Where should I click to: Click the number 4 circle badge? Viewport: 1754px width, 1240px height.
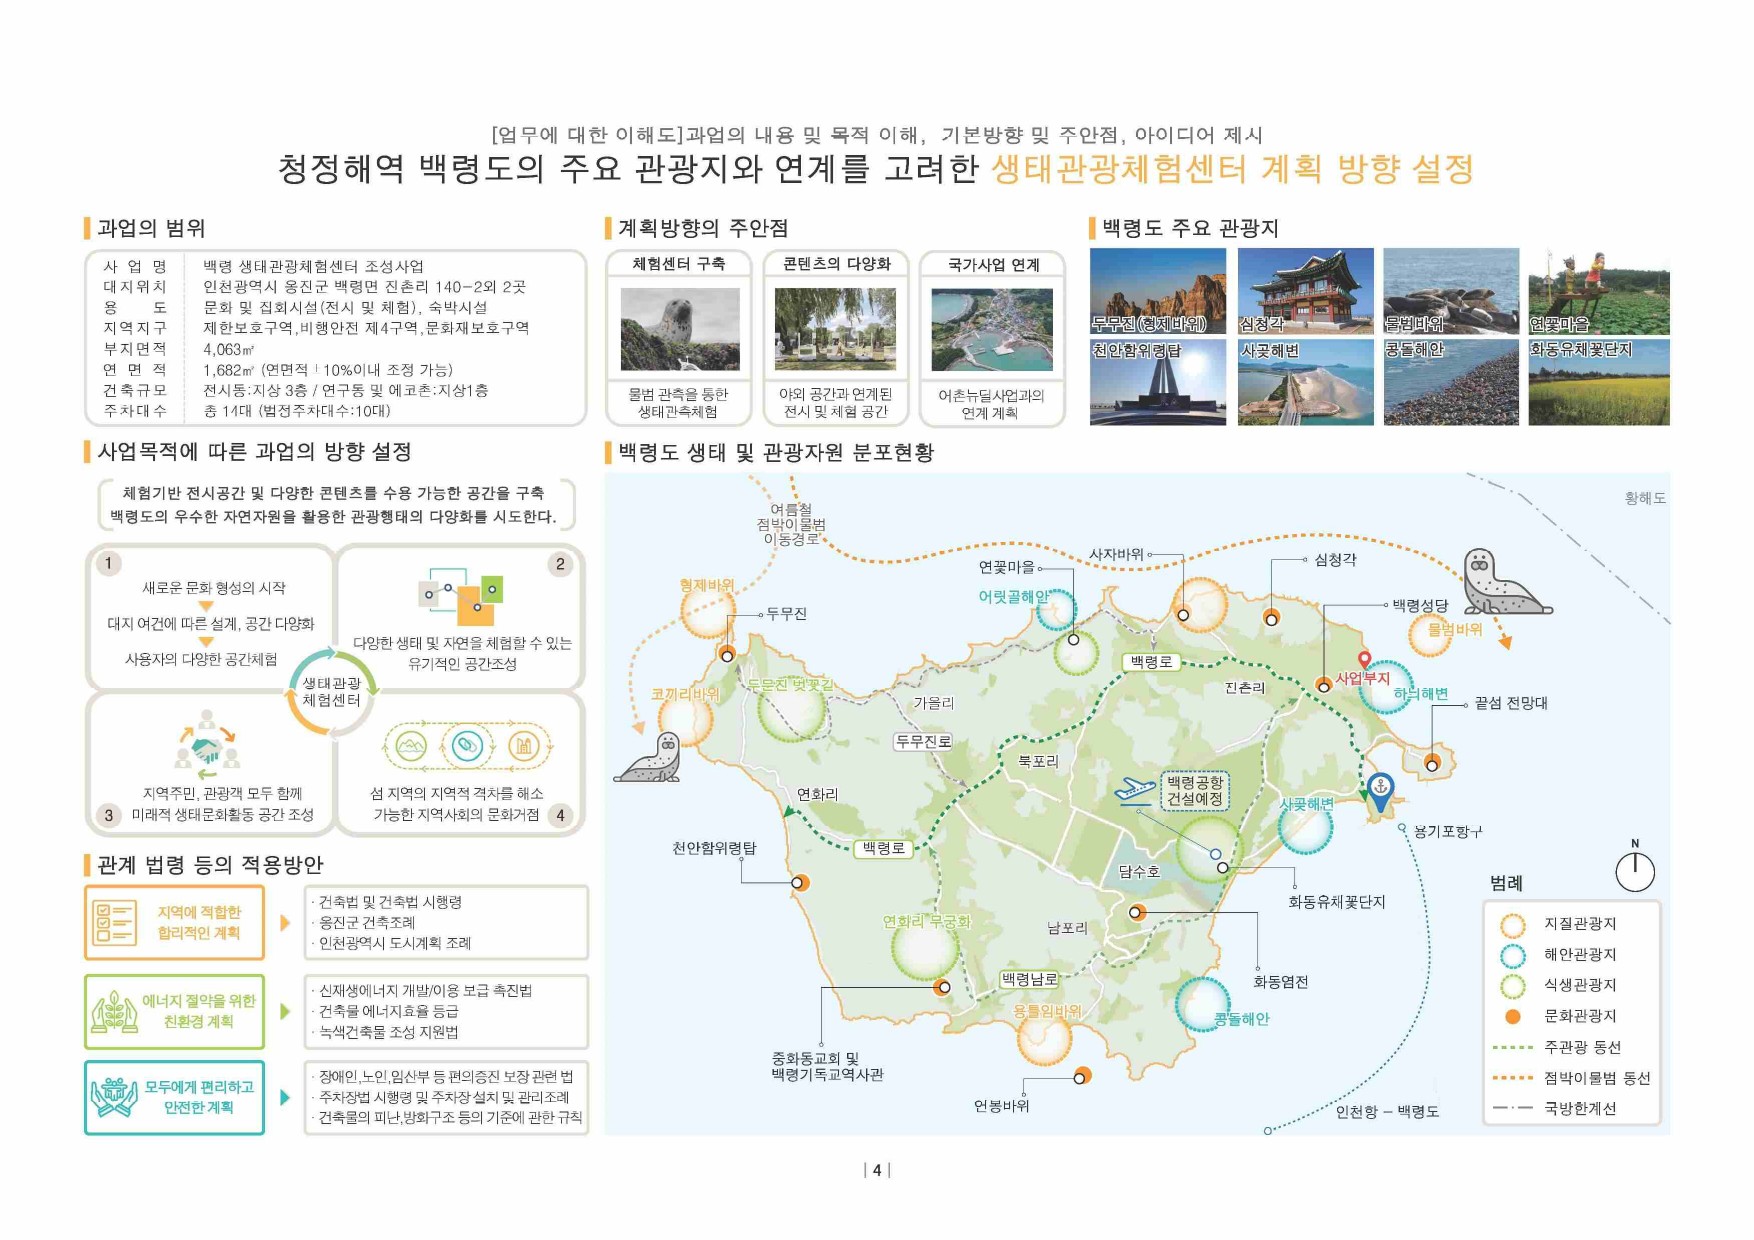click(x=560, y=815)
